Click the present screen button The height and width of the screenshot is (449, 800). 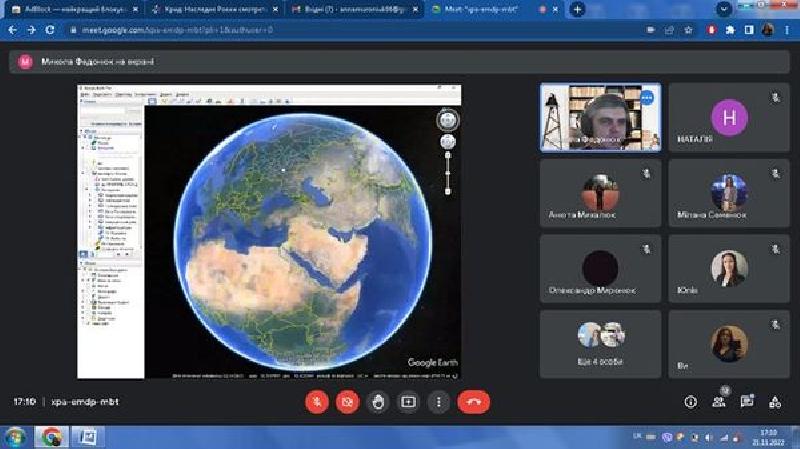408,402
